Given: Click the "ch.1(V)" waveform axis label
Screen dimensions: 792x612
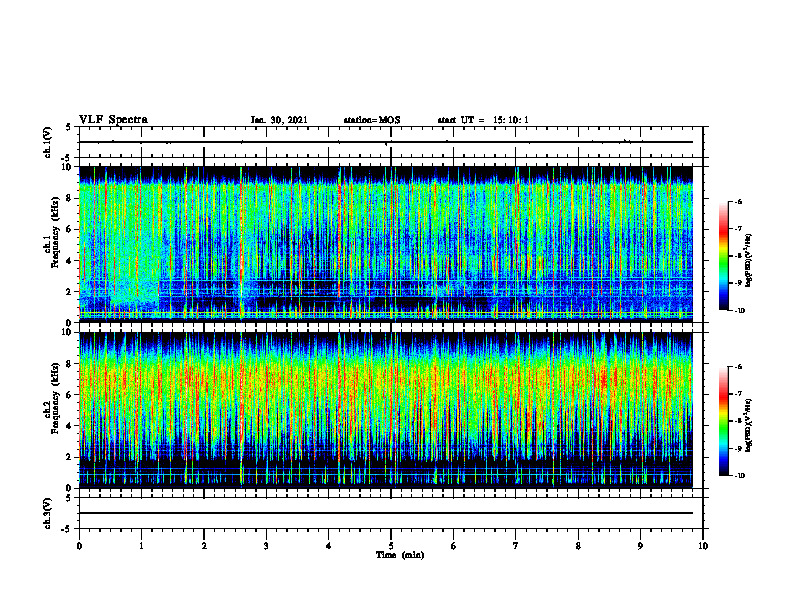Looking at the screenshot, I should (48, 142).
